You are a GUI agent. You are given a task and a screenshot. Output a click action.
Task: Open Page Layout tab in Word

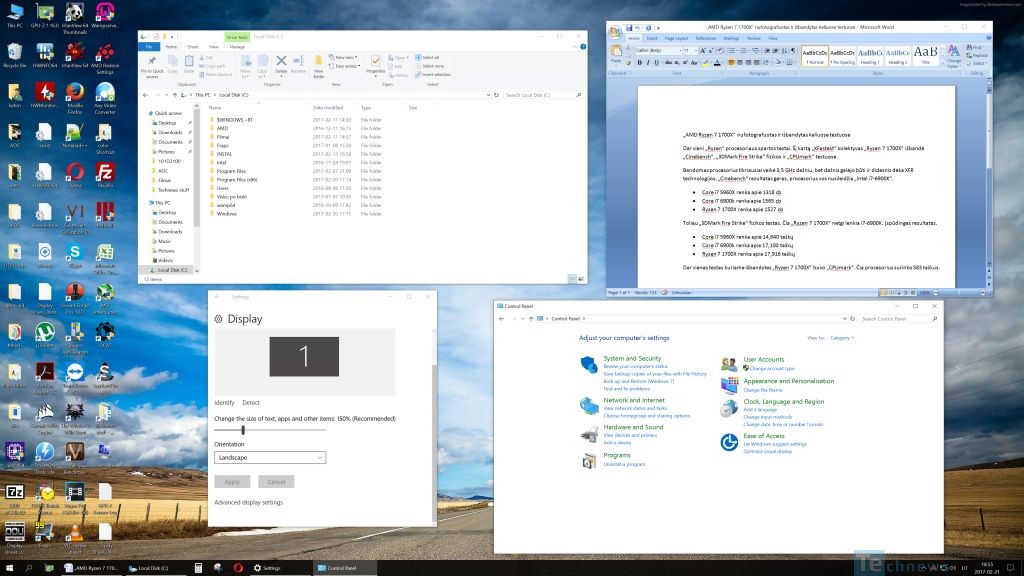(x=677, y=39)
